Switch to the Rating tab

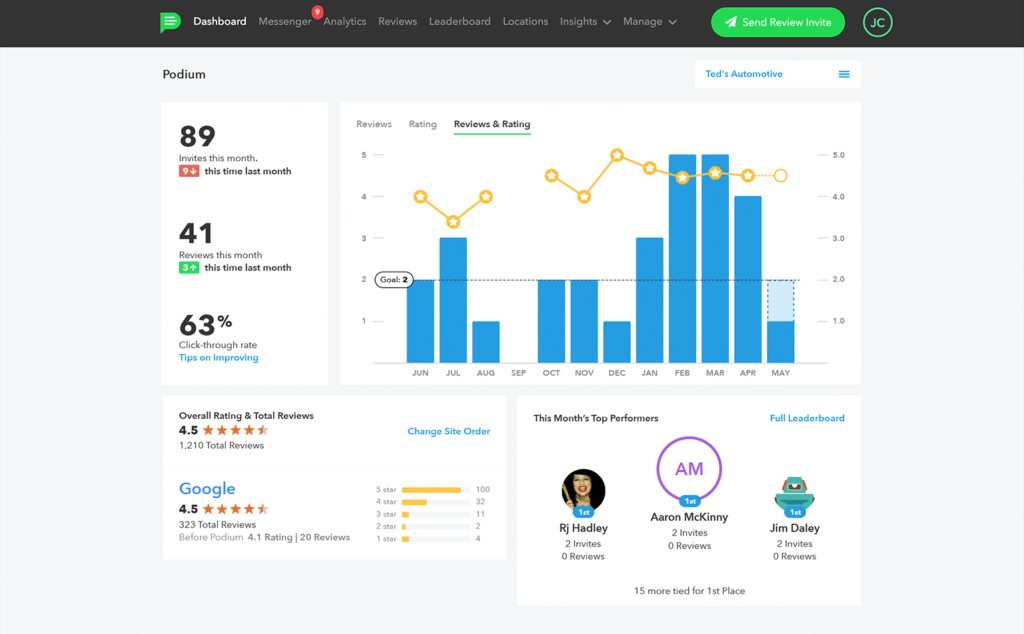pyautogui.click(x=422, y=124)
